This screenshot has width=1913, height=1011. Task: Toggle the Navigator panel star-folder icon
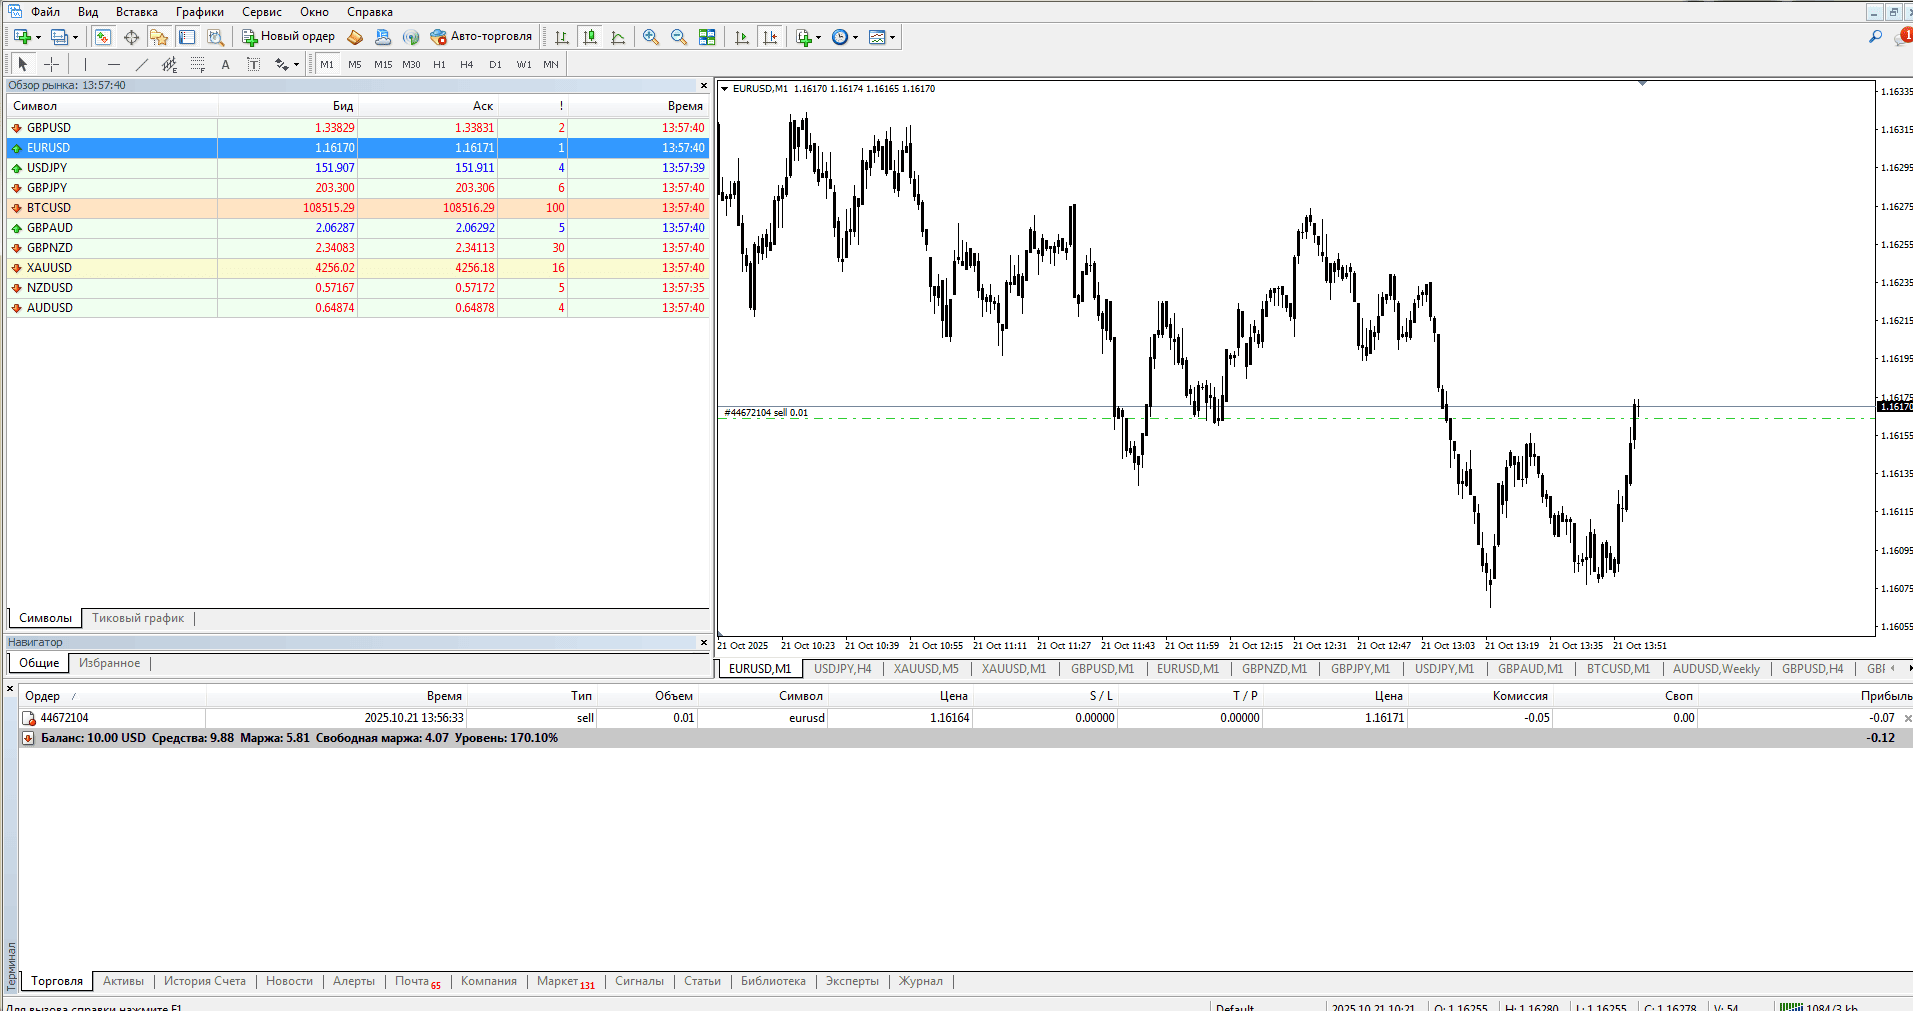pyautogui.click(x=158, y=37)
